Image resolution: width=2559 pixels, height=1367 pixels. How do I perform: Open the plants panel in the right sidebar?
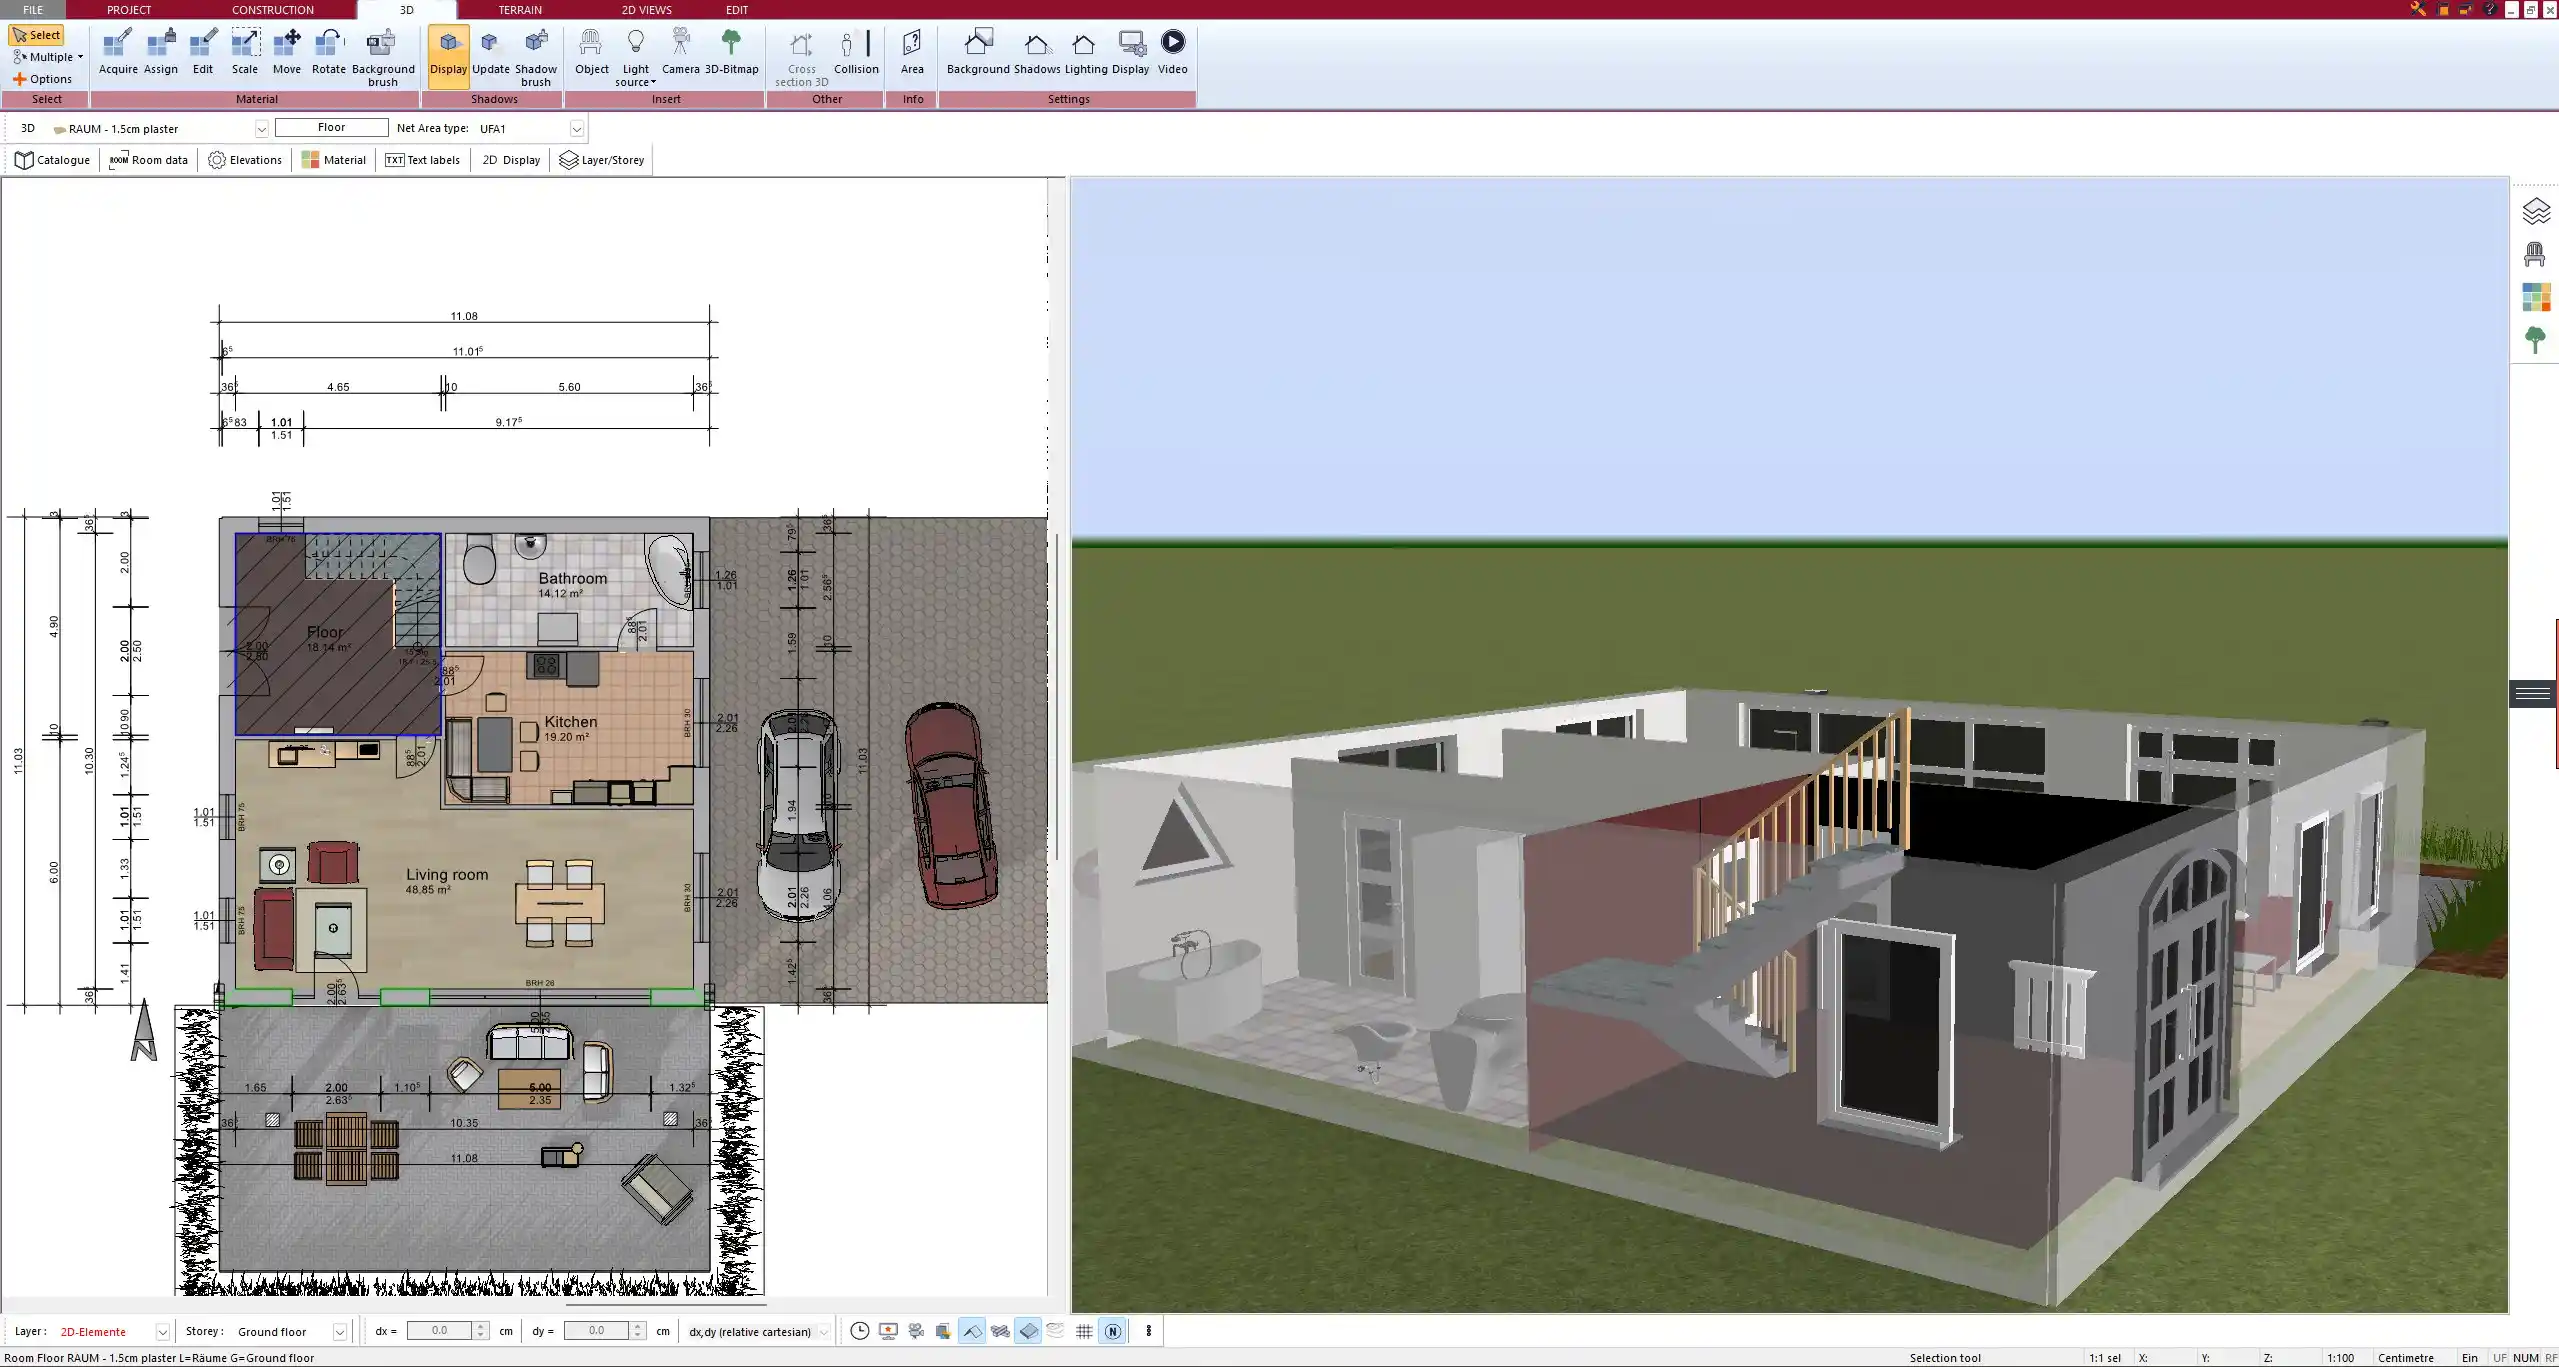click(2535, 339)
